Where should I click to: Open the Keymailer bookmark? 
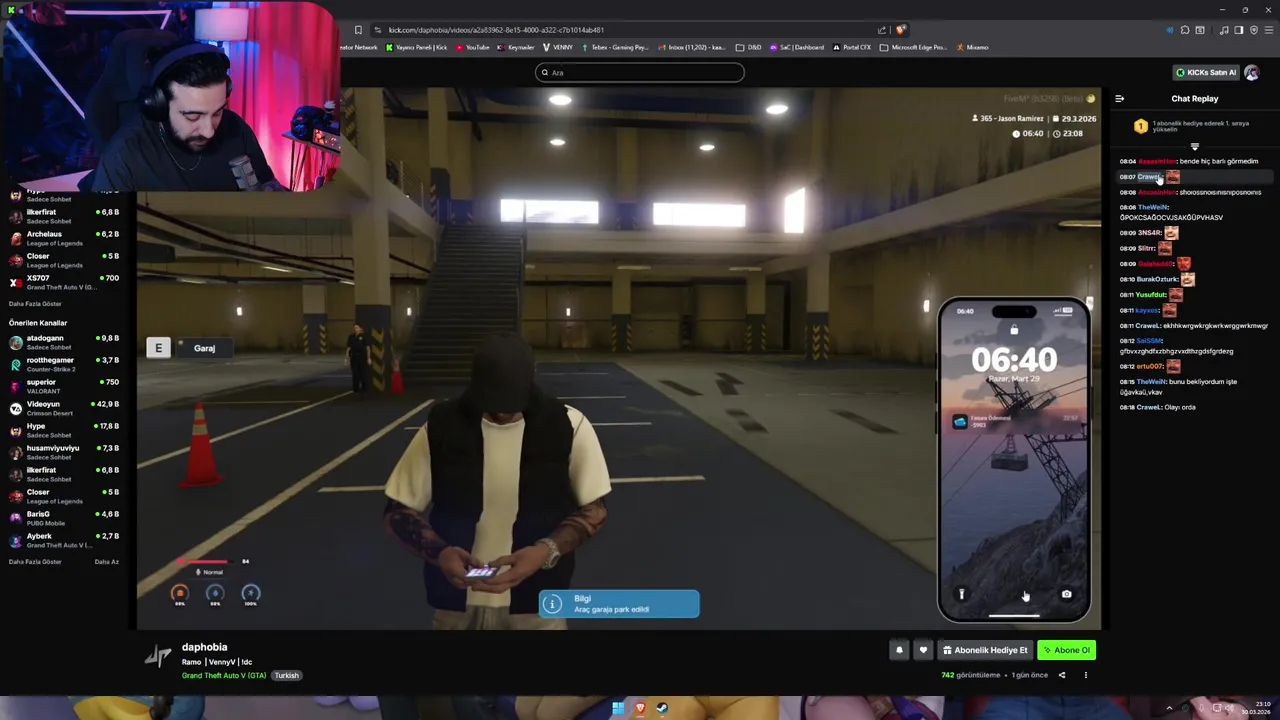[516, 47]
